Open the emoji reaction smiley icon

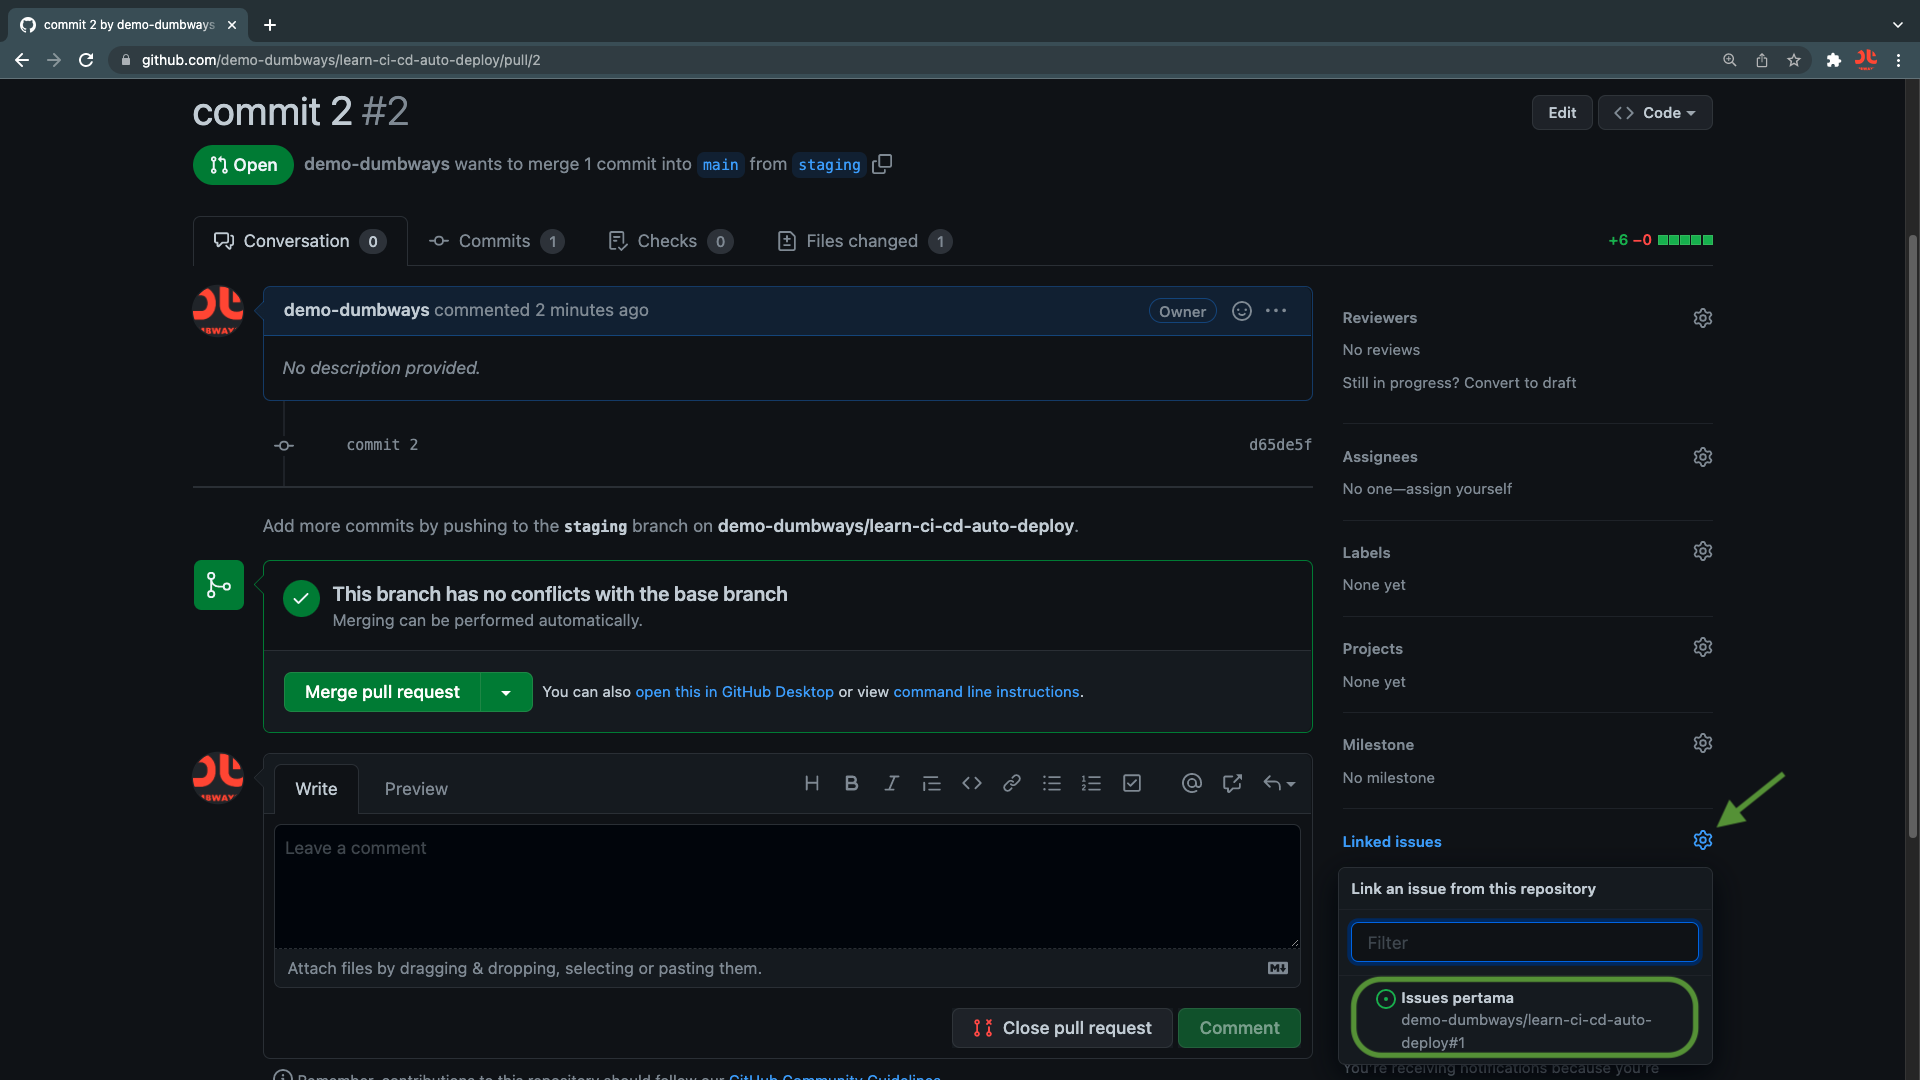point(1241,311)
